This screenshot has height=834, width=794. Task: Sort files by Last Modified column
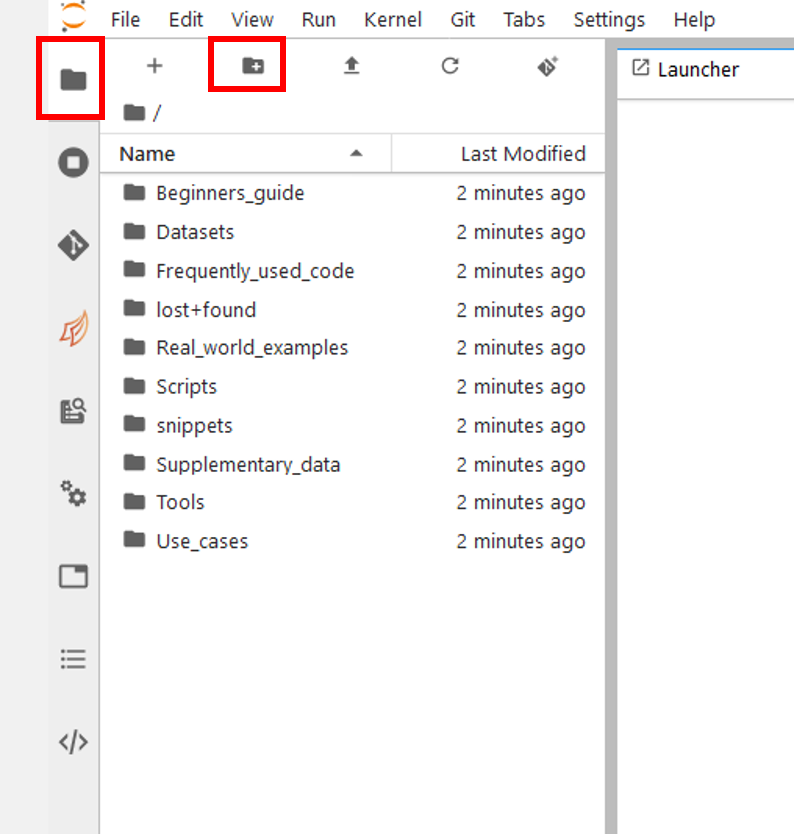pos(522,154)
